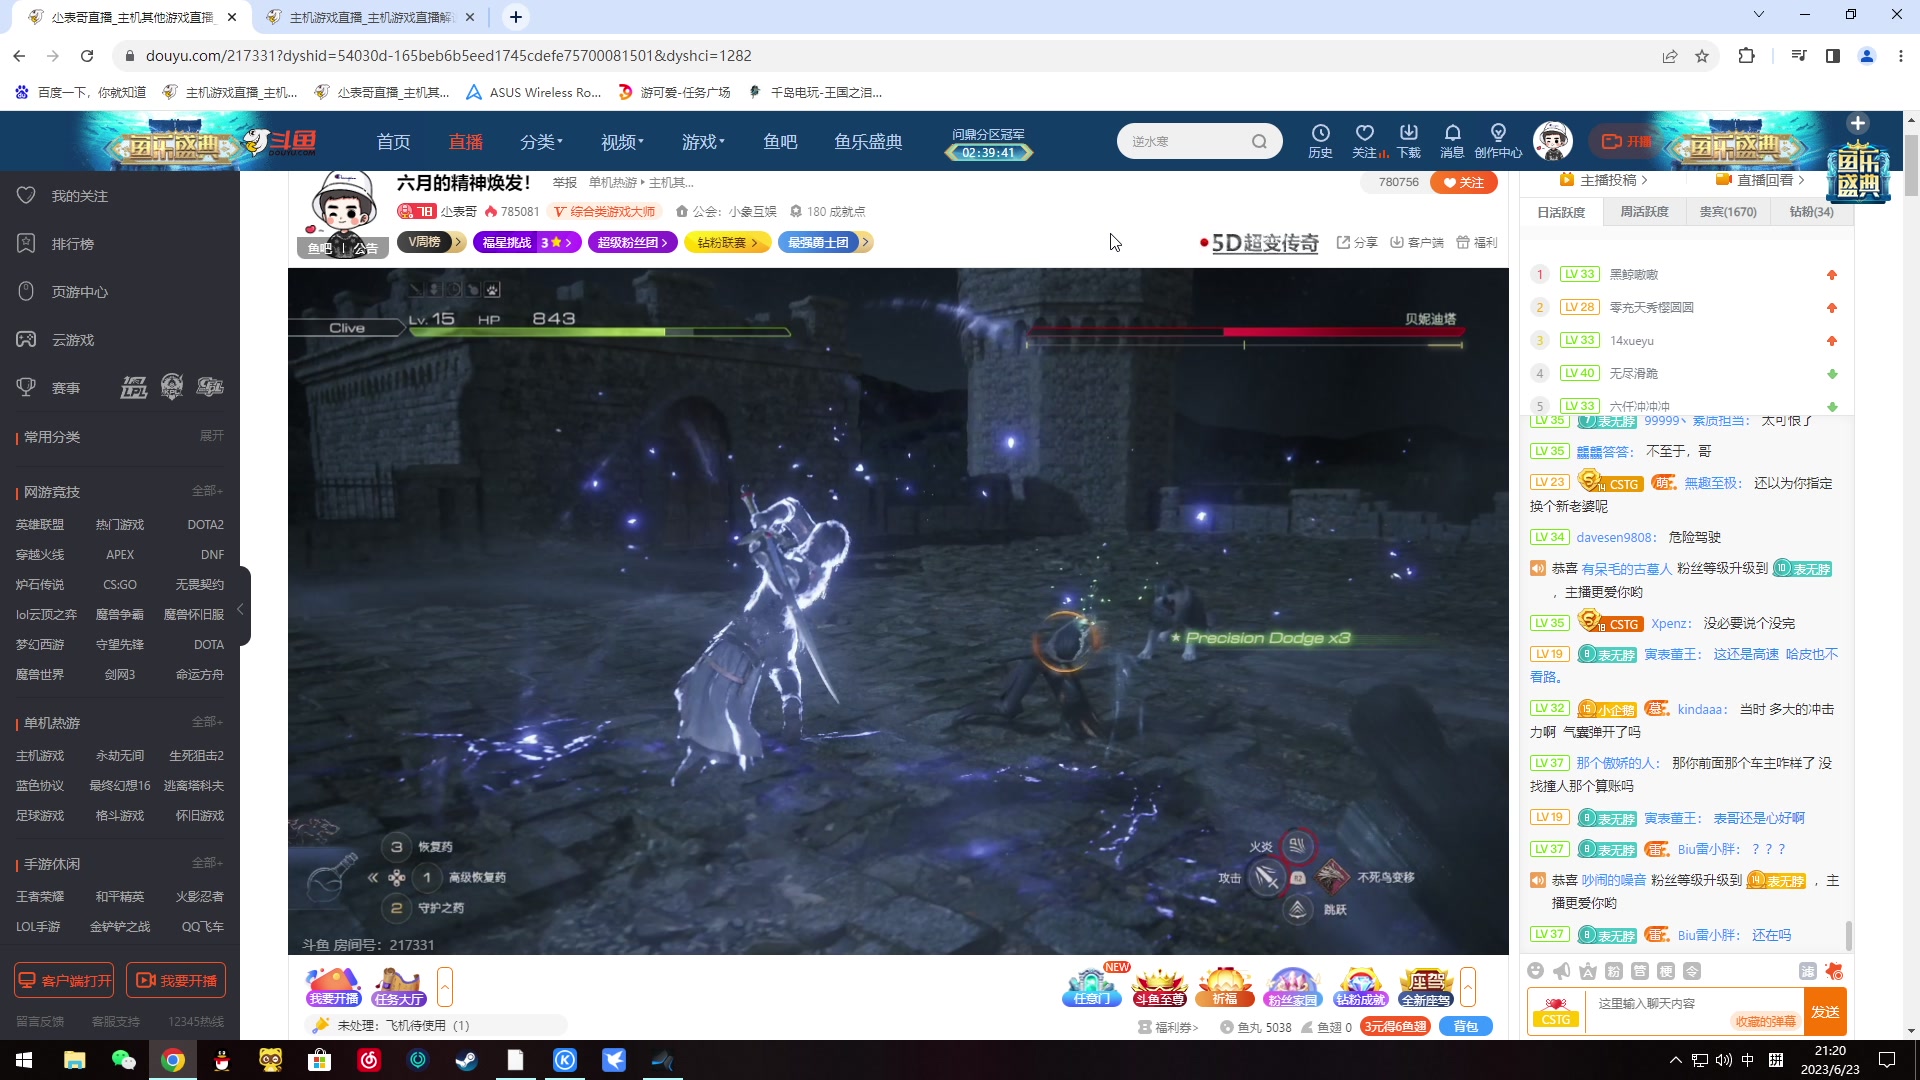1920x1080 pixels.
Task: Switch to the 日活跃度 tab
Action: (x=1561, y=212)
